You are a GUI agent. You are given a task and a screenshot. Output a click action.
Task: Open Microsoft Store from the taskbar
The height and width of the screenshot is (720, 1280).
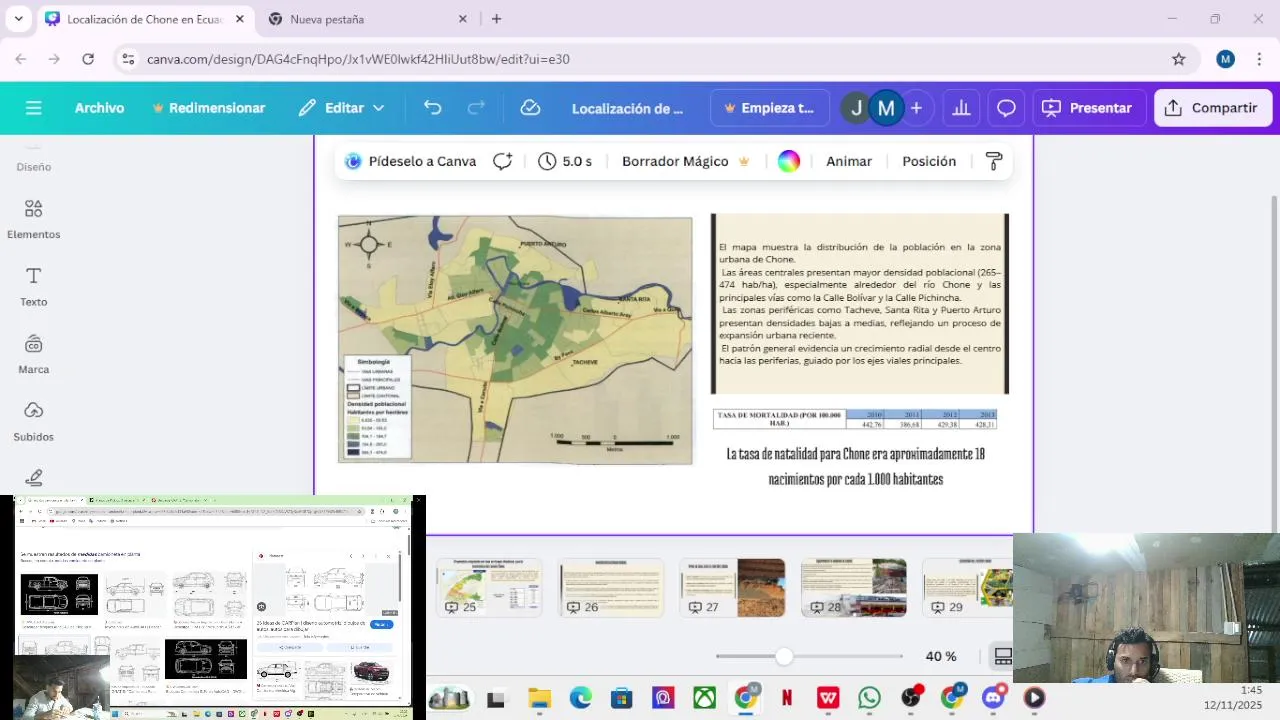[621, 698]
